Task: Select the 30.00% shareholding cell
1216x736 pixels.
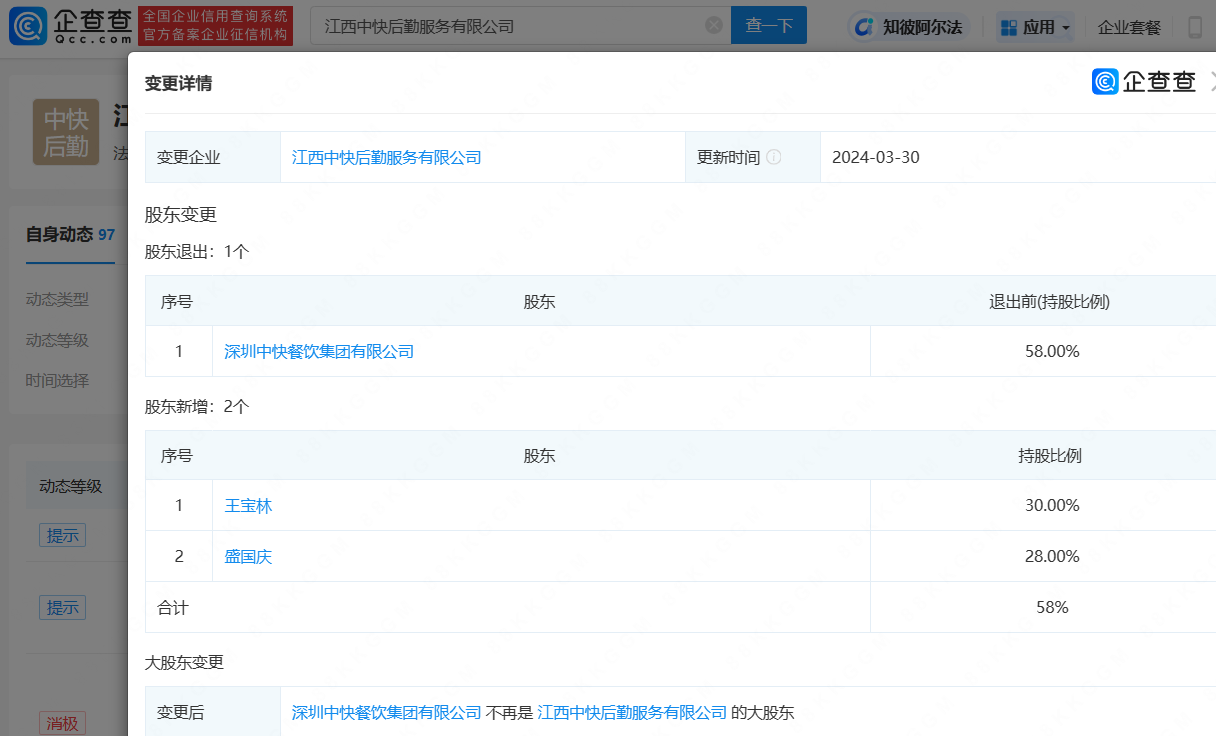Action: tap(1052, 505)
